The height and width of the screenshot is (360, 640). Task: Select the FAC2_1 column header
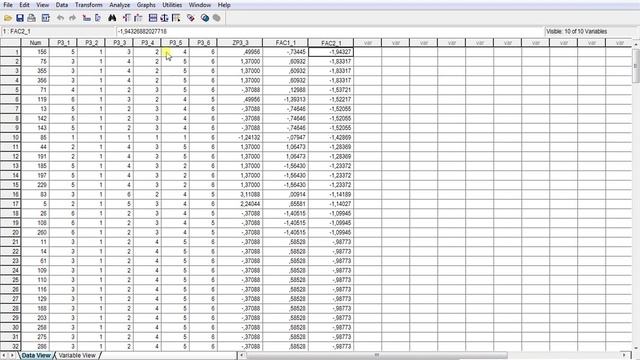coord(331,42)
